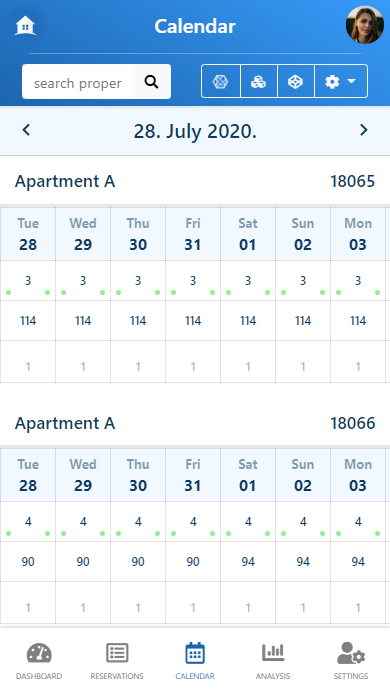
Task: Open the home icon in header
Action: tap(25, 26)
